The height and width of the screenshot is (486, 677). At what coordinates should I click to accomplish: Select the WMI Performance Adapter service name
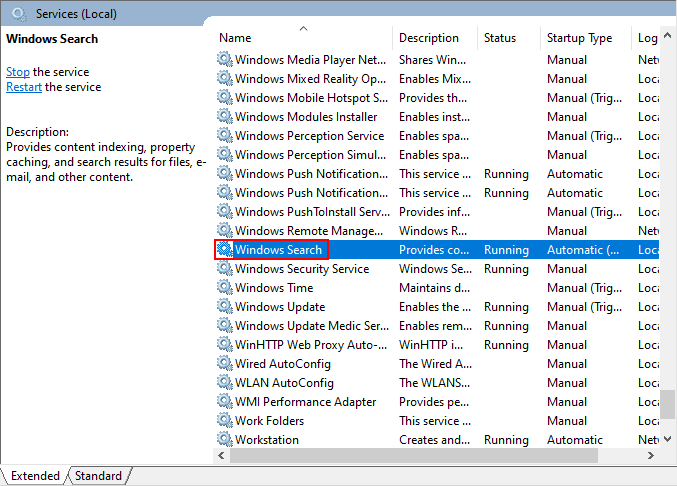306,401
